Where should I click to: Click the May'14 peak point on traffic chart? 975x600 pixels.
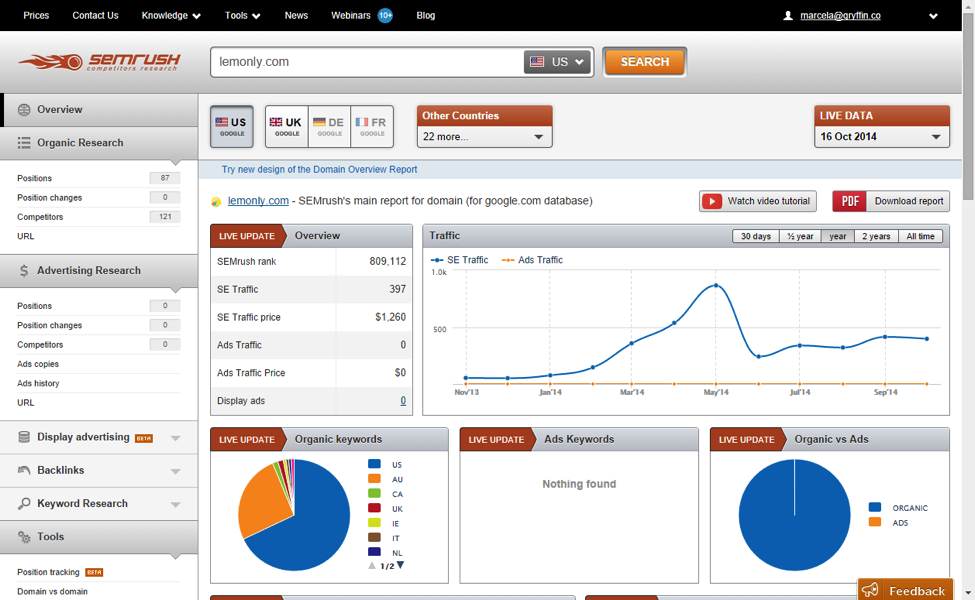[x=716, y=285]
